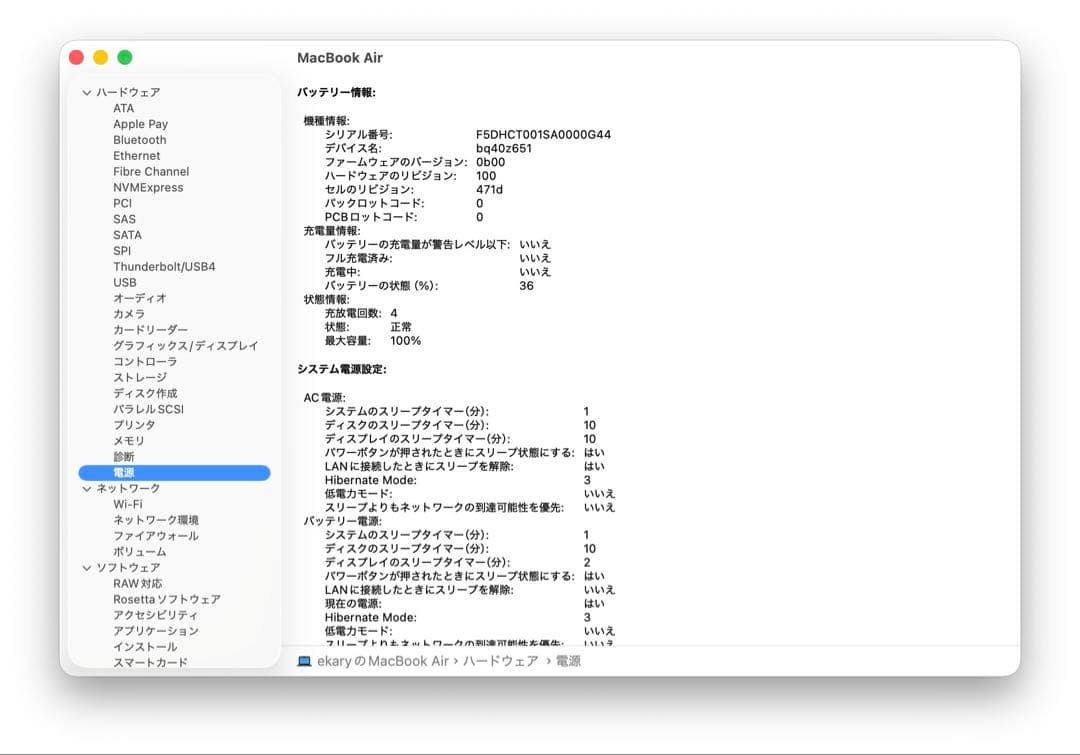1080x755 pixels.
Task: Collapse the ソフトウェア section in the sidebar
Action: pyautogui.click(x=85, y=567)
